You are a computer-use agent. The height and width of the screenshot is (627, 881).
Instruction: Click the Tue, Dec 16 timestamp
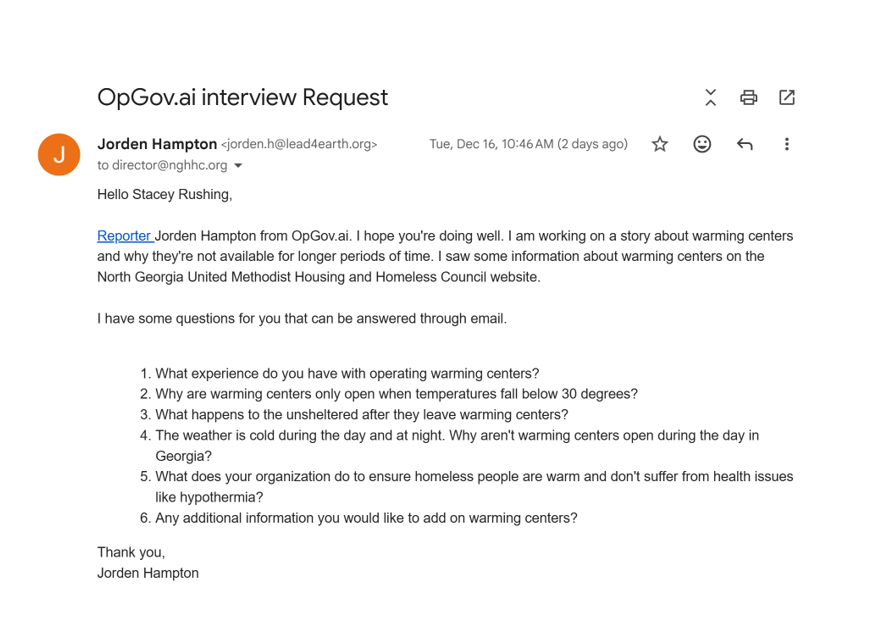528,144
